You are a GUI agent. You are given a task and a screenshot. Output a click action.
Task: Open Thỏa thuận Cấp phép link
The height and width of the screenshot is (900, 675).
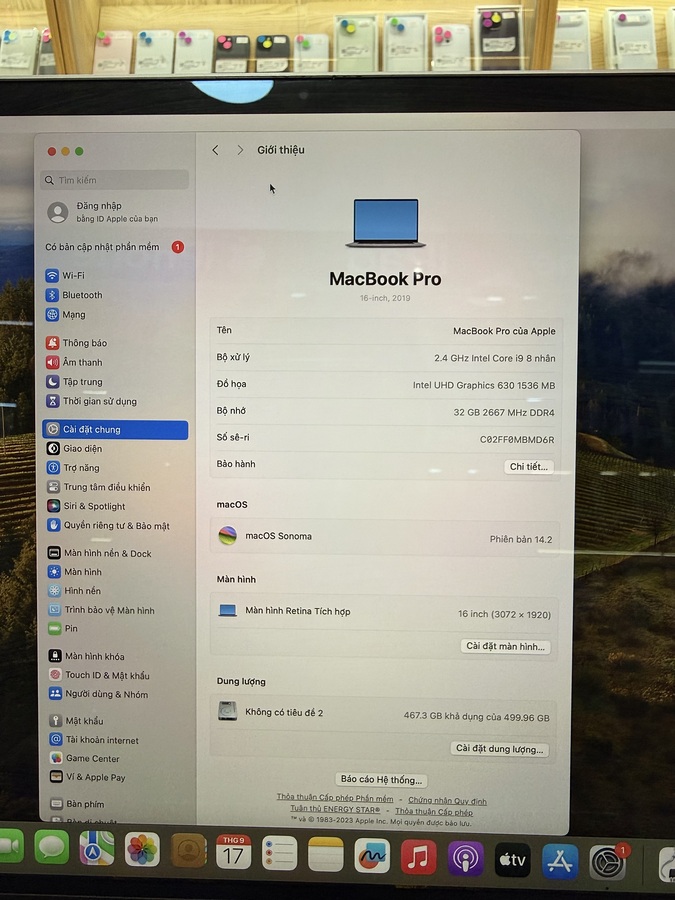pos(434,812)
